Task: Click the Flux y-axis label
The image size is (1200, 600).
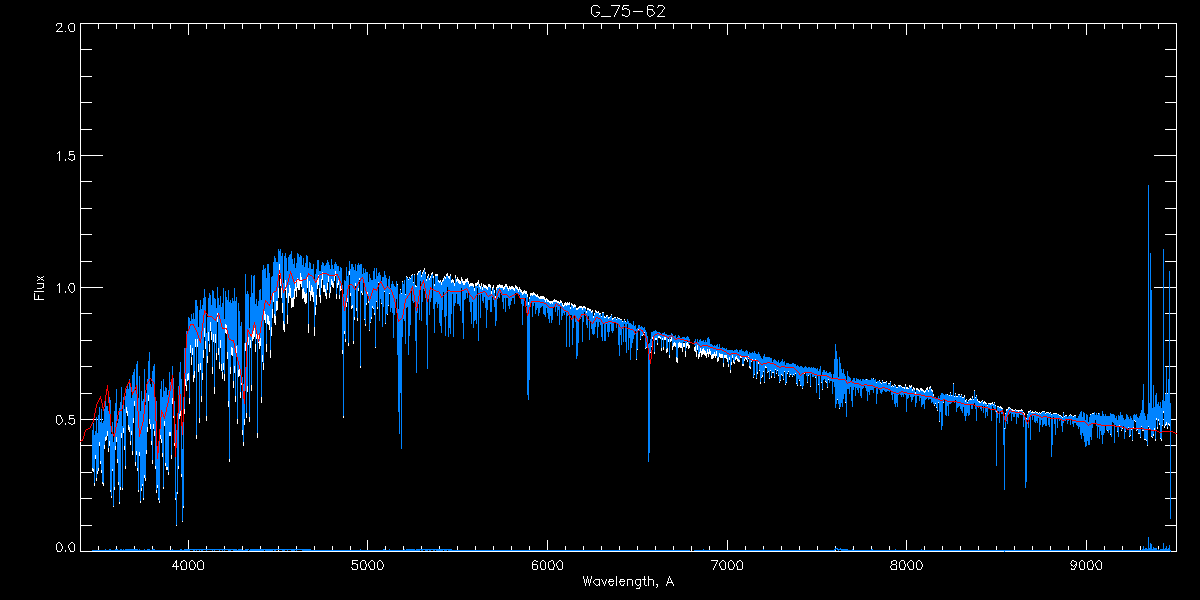Action: [40, 288]
